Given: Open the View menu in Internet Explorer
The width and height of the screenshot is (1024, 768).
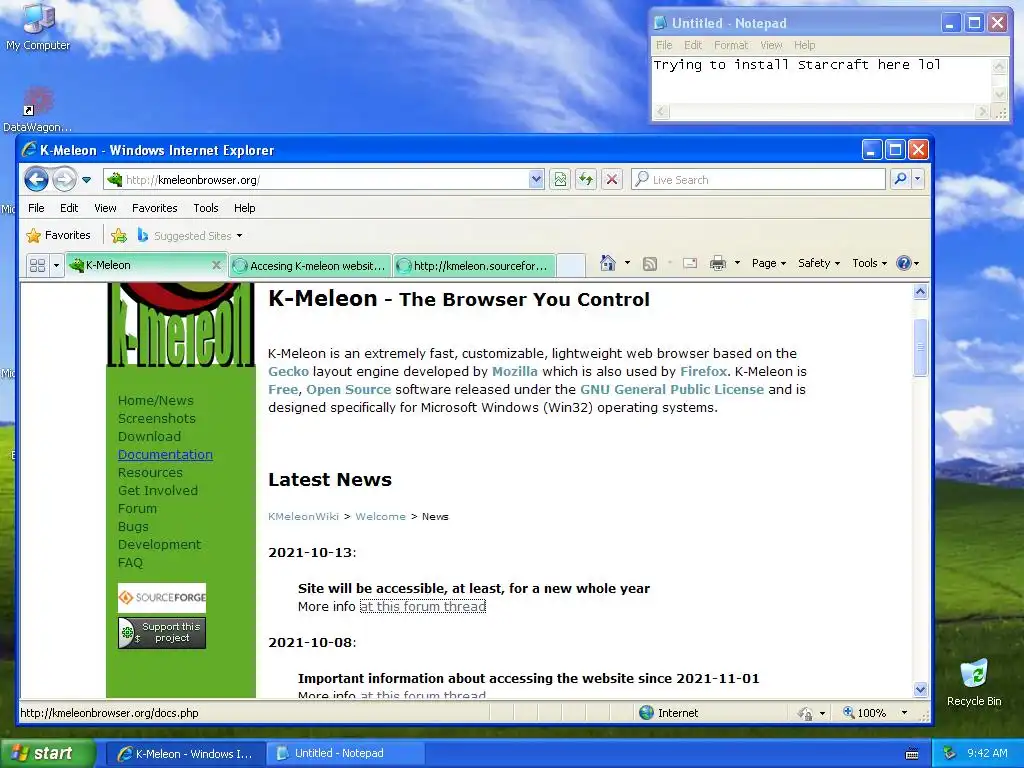Looking at the screenshot, I should pyautogui.click(x=105, y=208).
